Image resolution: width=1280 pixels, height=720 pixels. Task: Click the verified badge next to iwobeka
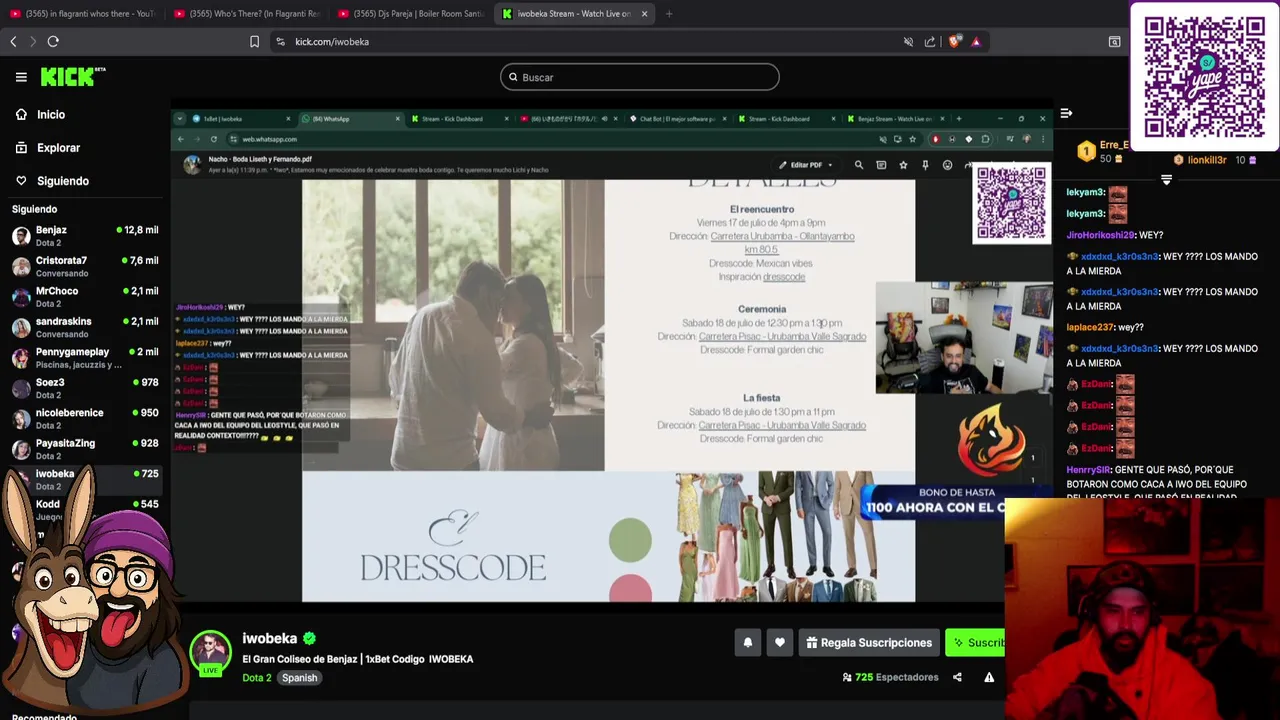(x=309, y=638)
